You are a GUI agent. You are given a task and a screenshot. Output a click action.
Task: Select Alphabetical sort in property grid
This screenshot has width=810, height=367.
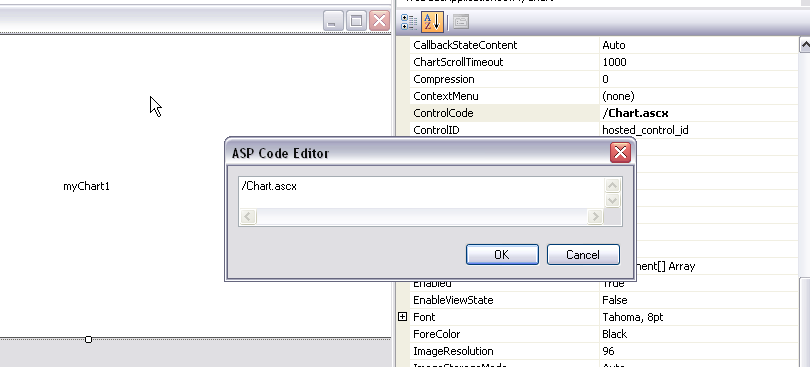click(x=432, y=22)
